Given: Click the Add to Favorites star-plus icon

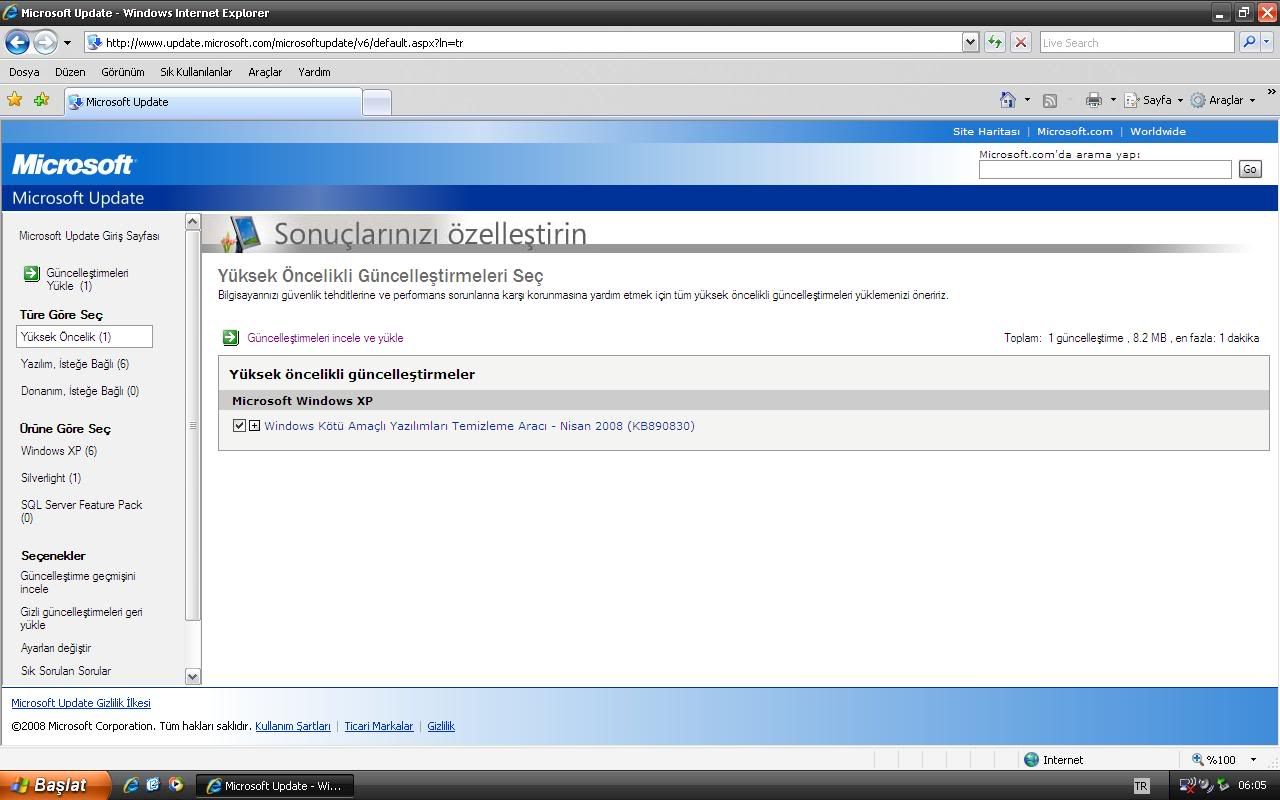Looking at the screenshot, I should (41, 100).
